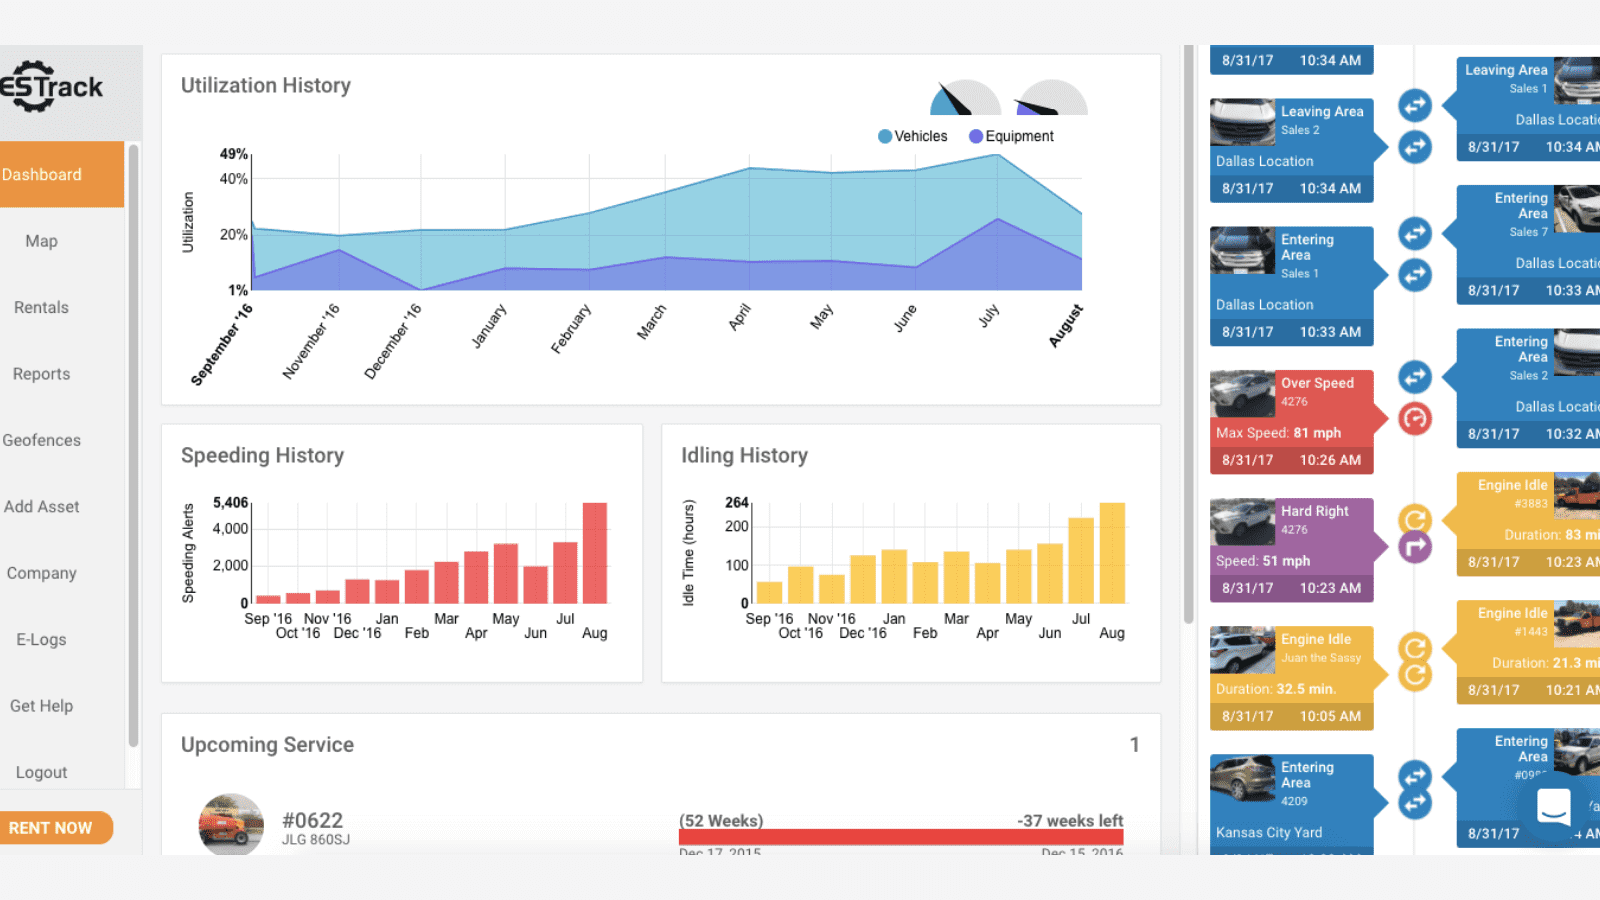Click geofence icon for Entering Area 4209
Viewport: 1600px width, 900px height.
coord(1415,803)
